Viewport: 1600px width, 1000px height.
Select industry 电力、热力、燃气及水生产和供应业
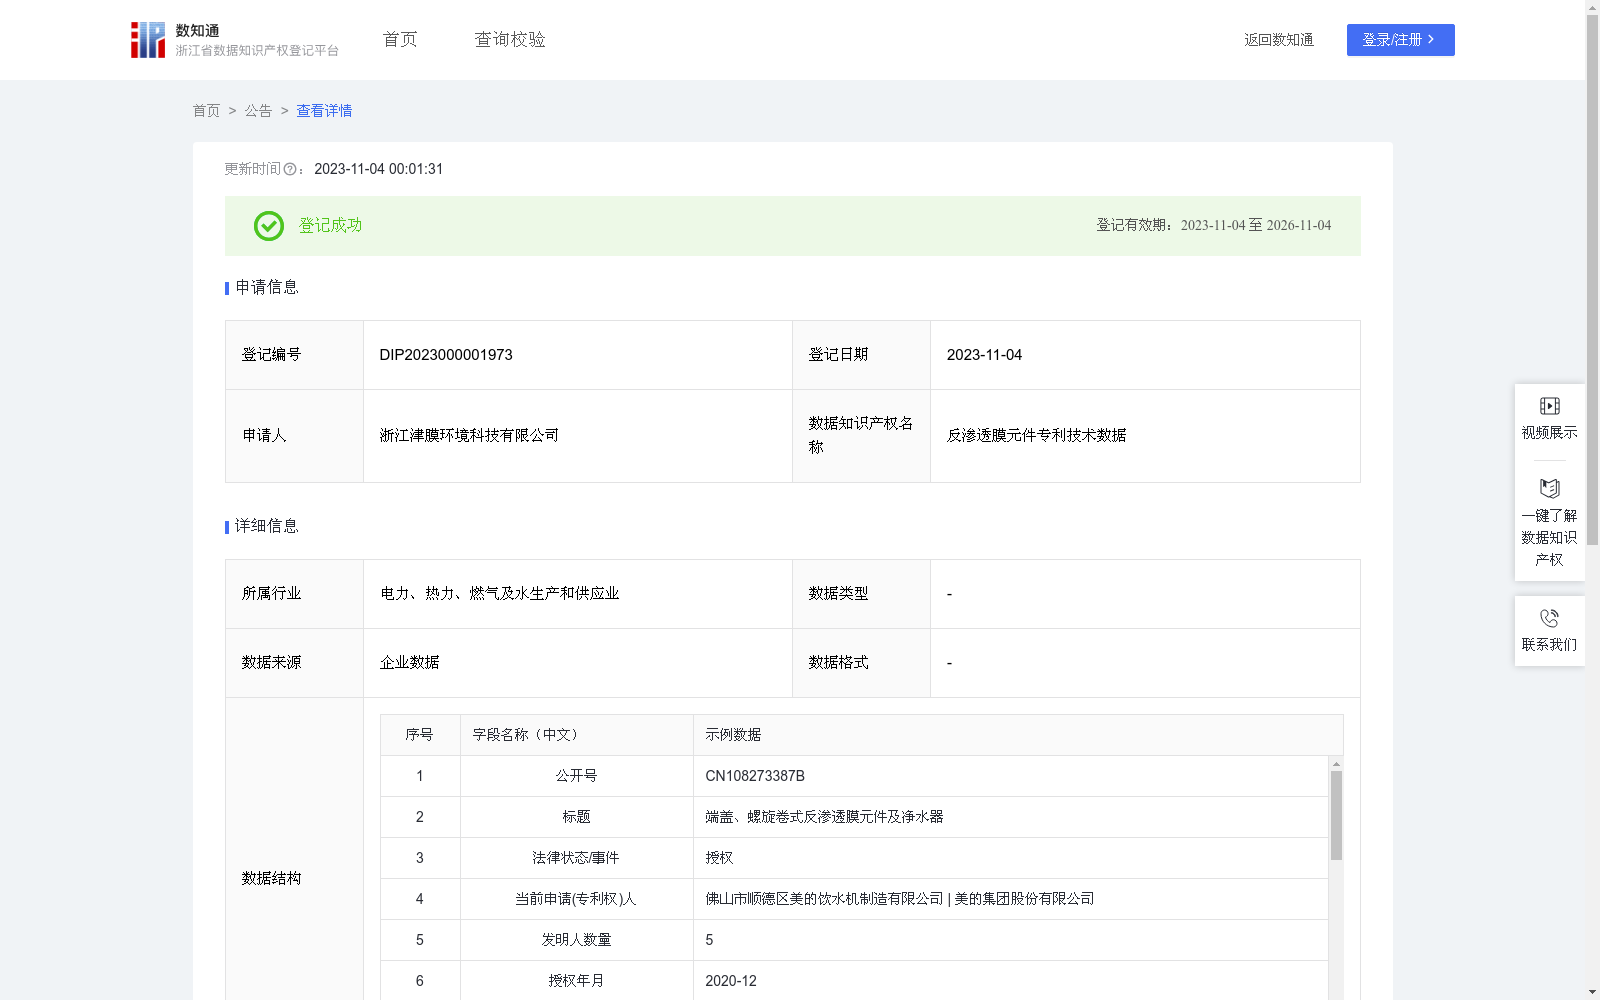[x=499, y=594]
